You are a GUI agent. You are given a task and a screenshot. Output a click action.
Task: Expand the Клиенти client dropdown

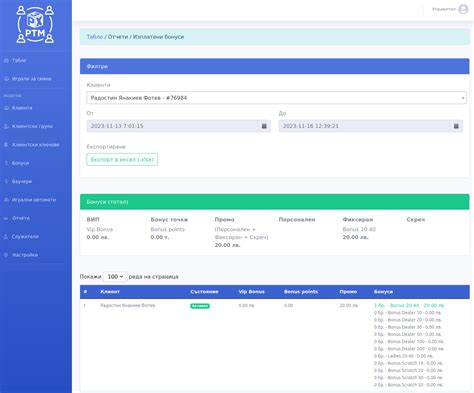coord(276,98)
